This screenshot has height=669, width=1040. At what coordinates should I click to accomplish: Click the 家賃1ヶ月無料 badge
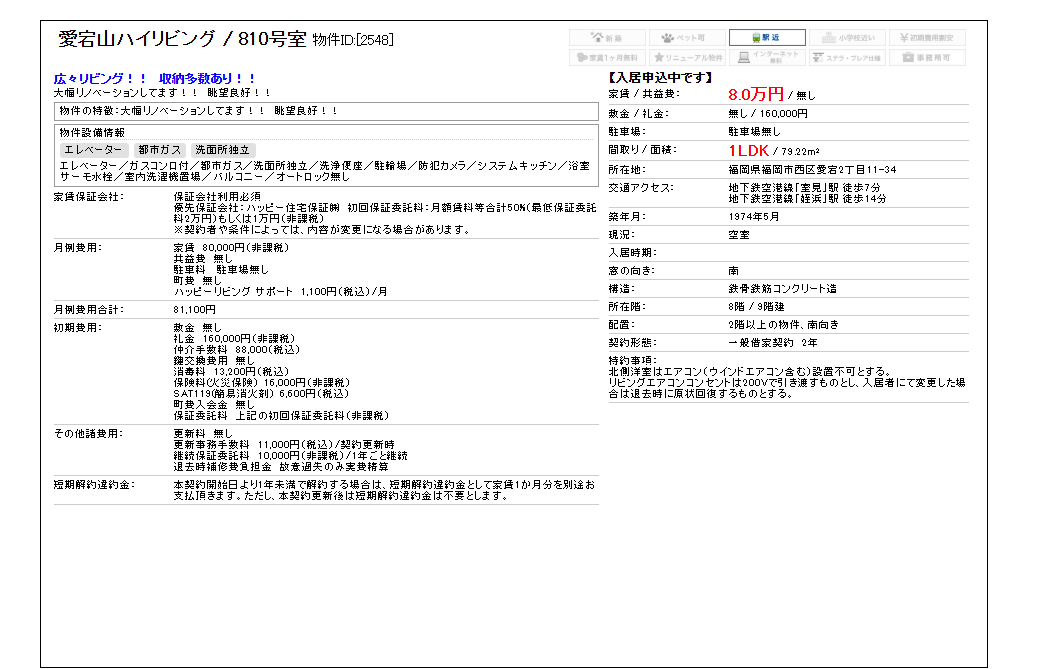[608, 58]
